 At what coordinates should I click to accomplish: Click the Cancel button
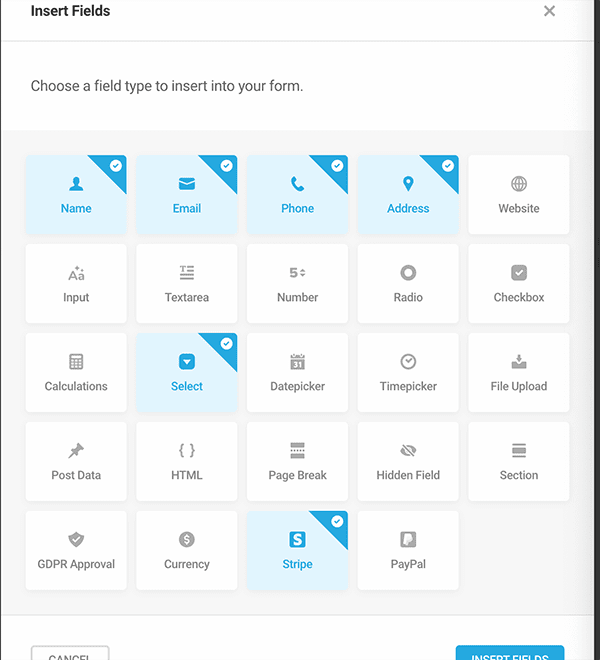pos(70,653)
